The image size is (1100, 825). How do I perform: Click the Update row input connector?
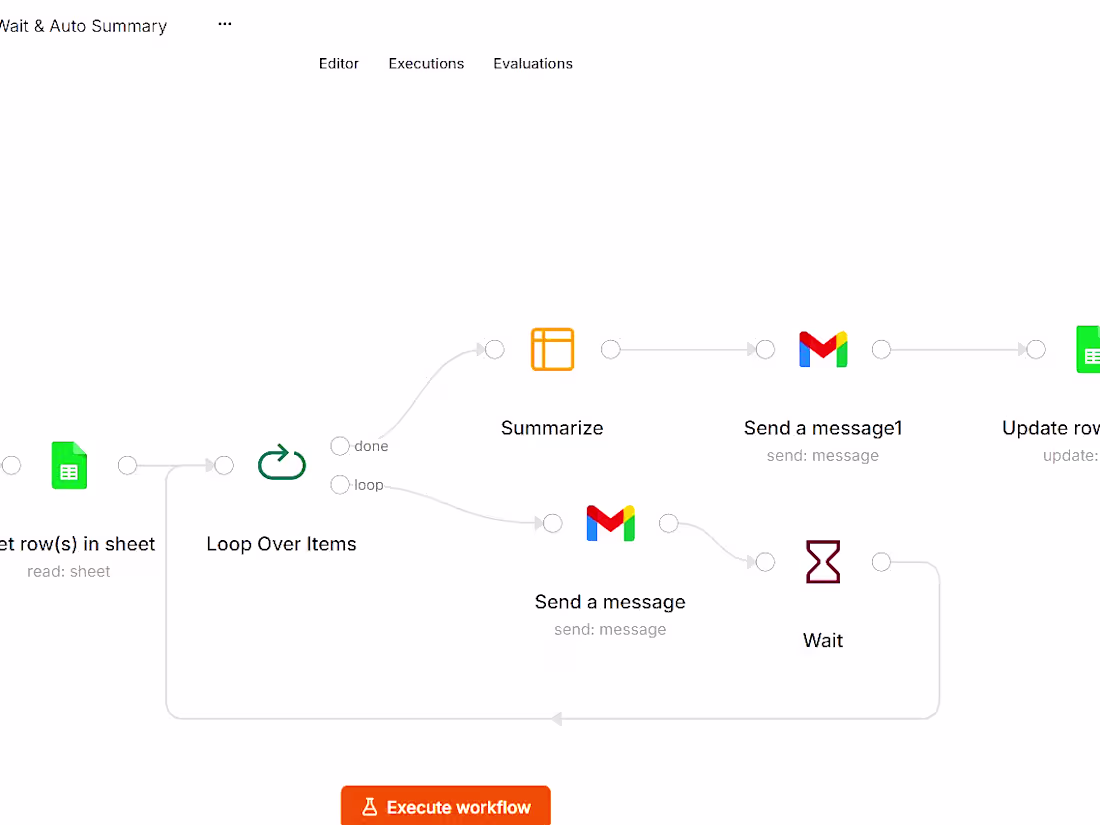[x=1035, y=349]
